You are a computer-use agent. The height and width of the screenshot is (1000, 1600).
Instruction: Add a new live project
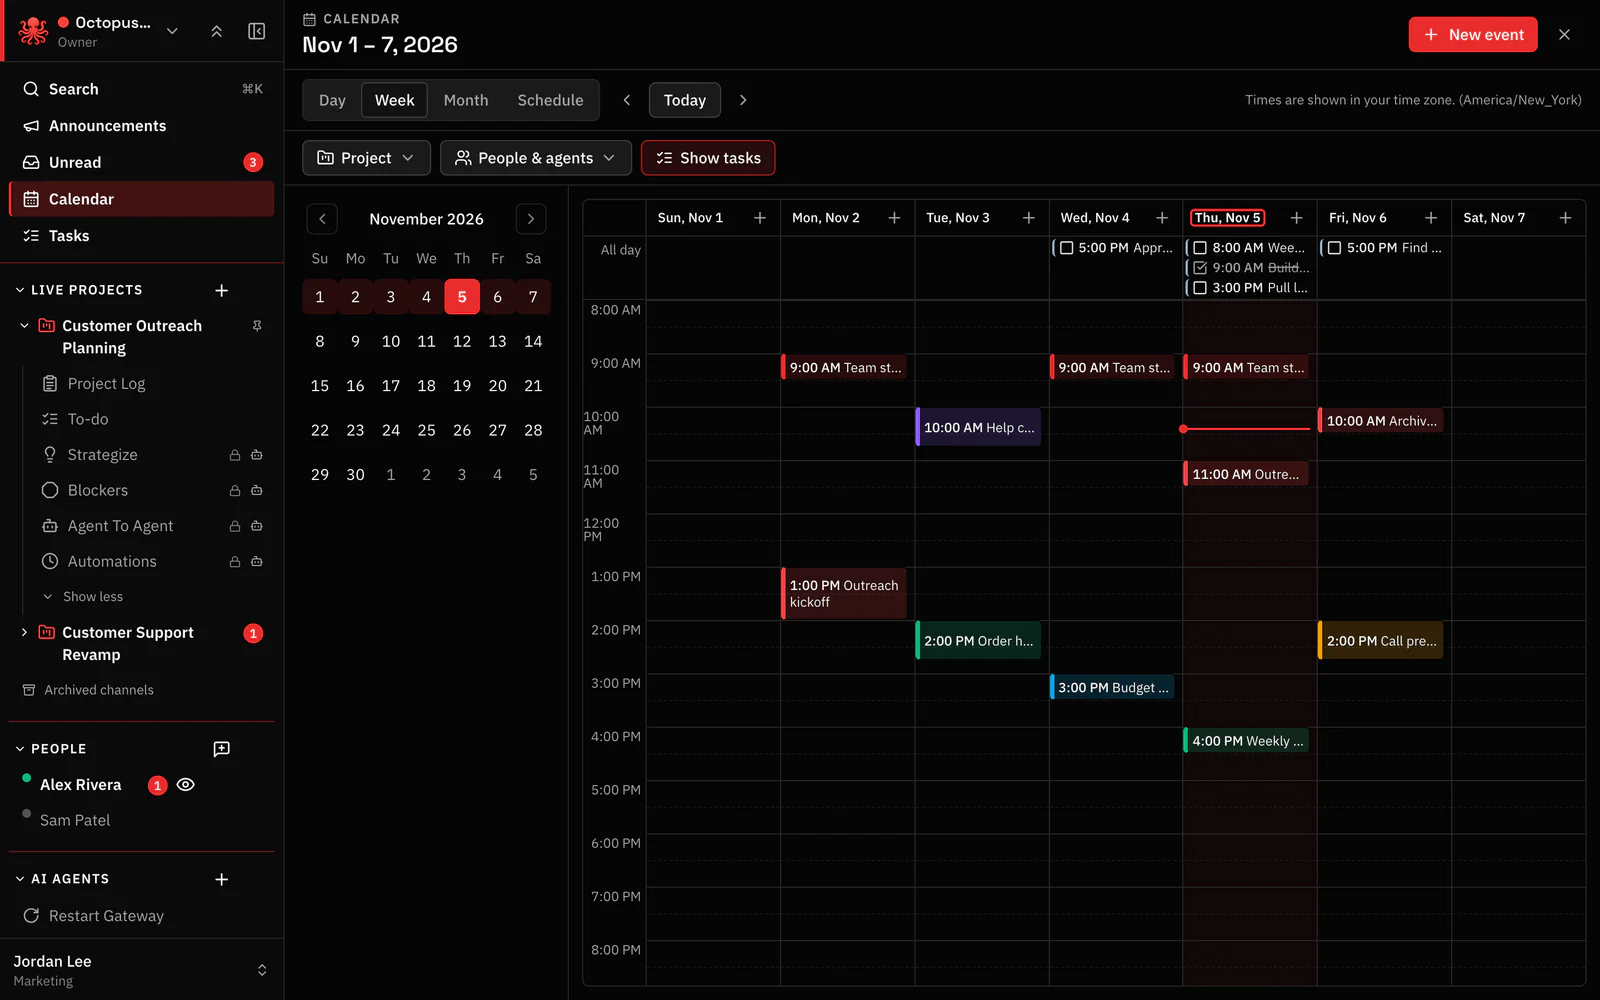222,290
